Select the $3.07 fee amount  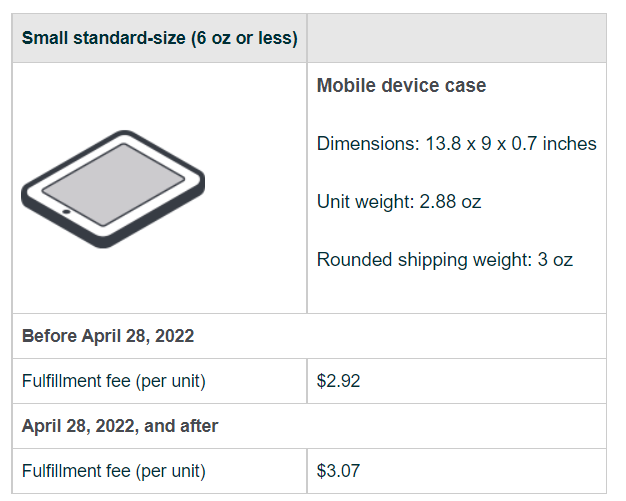[338, 471]
